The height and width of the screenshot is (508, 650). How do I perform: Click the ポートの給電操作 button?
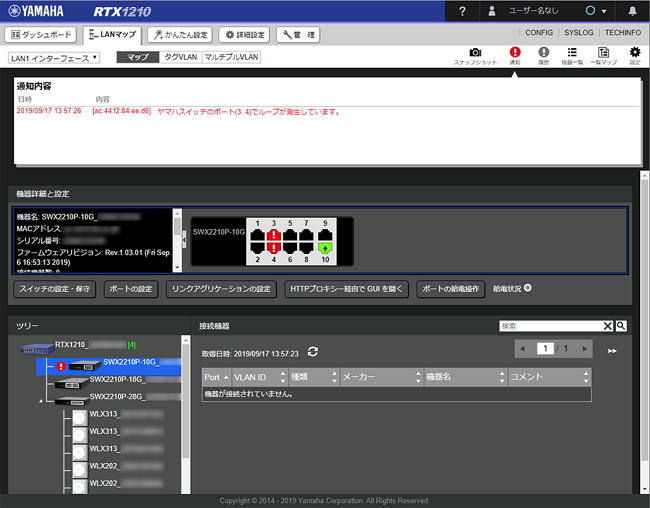coord(451,289)
